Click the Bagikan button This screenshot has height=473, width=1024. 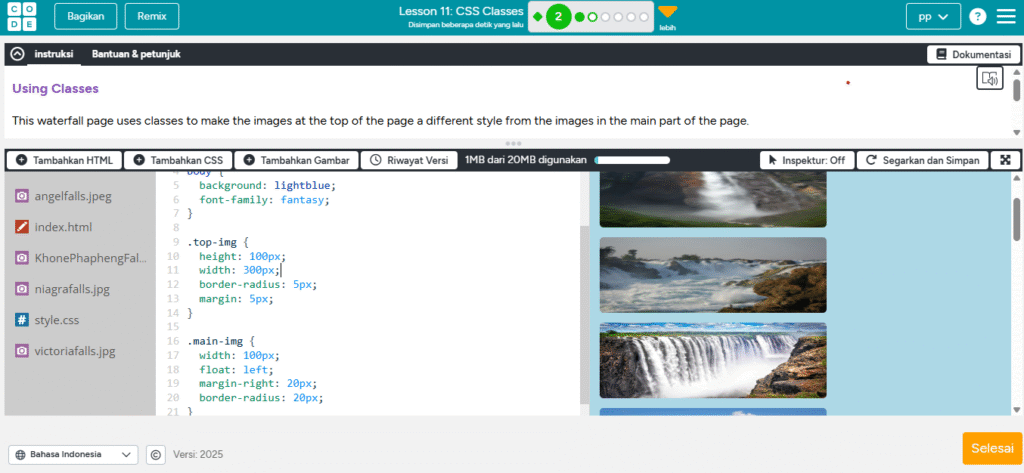(x=85, y=16)
